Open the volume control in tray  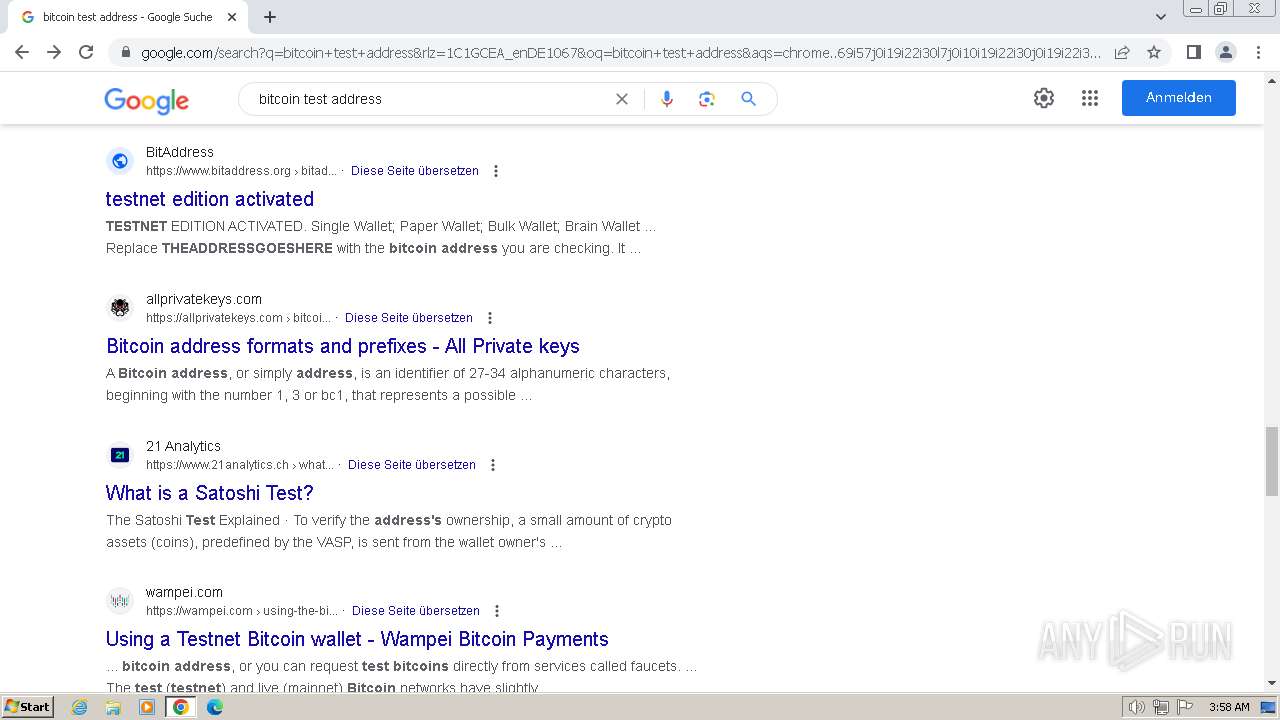[1137, 707]
